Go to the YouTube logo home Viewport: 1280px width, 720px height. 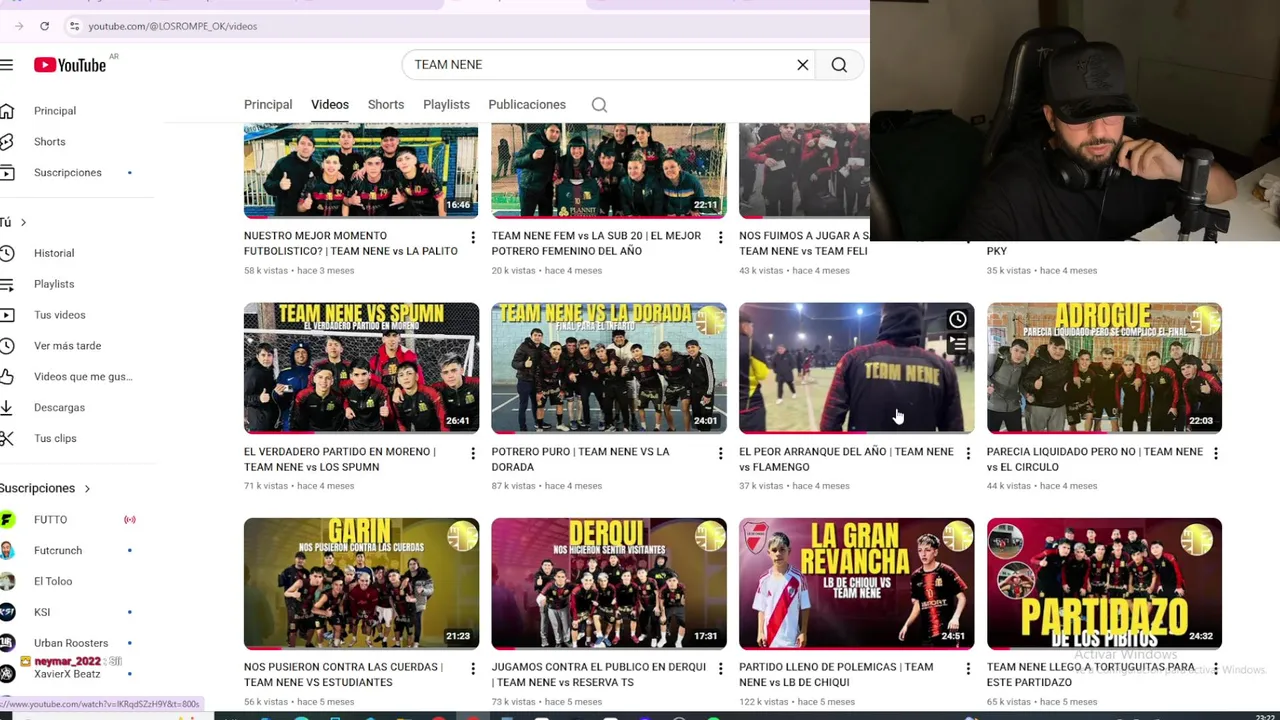coord(70,65)
